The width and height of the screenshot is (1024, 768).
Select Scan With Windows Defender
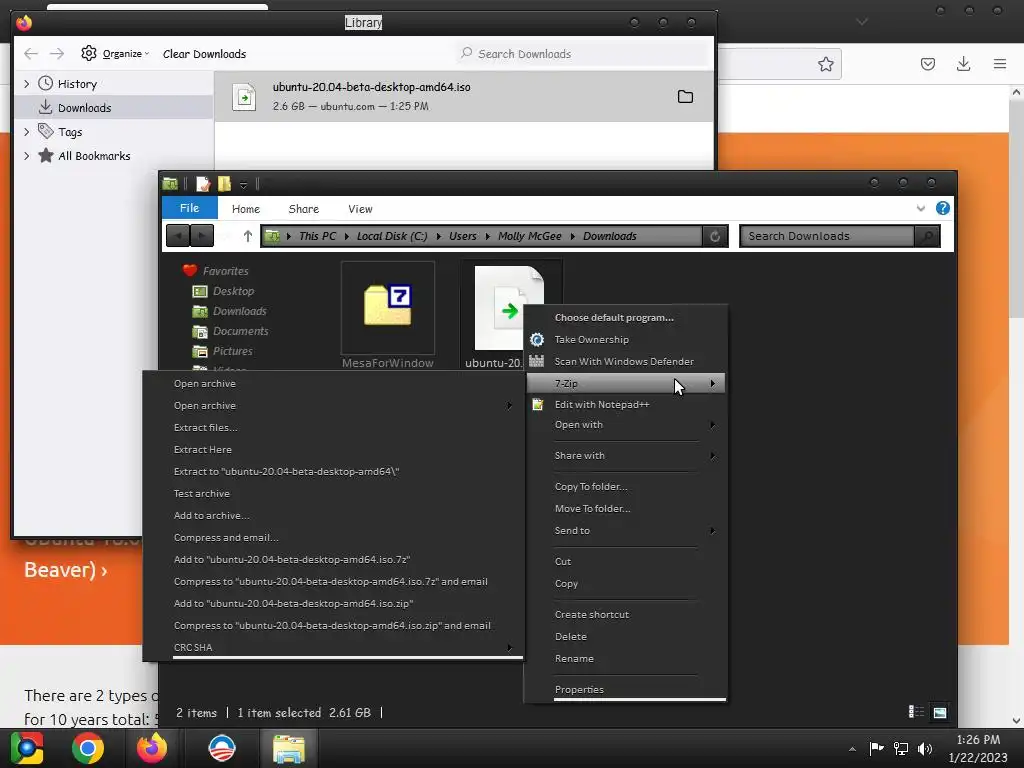tap(624, 362)
